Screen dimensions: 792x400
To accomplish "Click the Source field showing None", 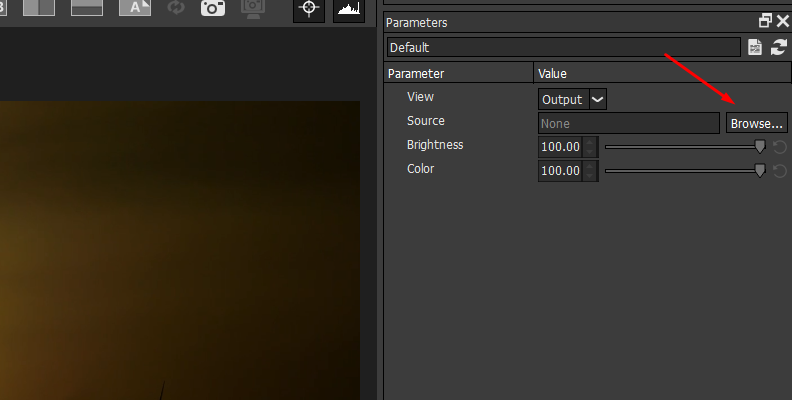I will point(629,123).
